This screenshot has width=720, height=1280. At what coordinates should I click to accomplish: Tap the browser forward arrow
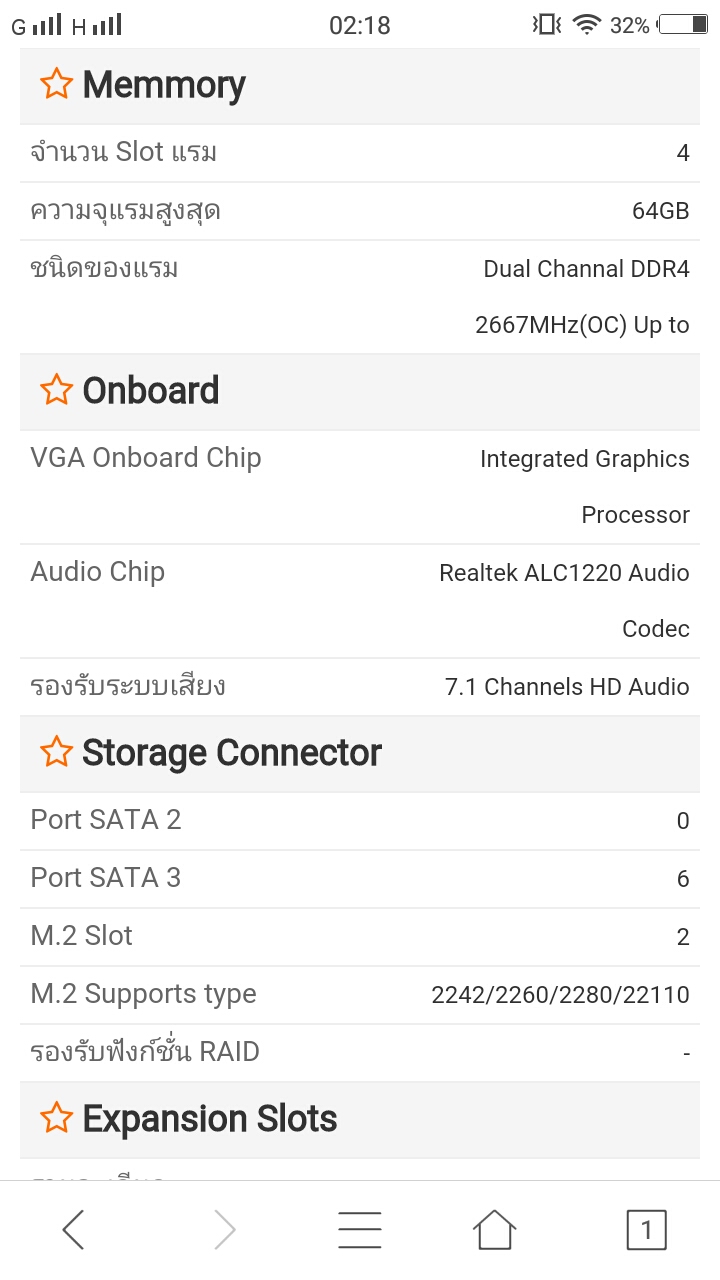225,1229
